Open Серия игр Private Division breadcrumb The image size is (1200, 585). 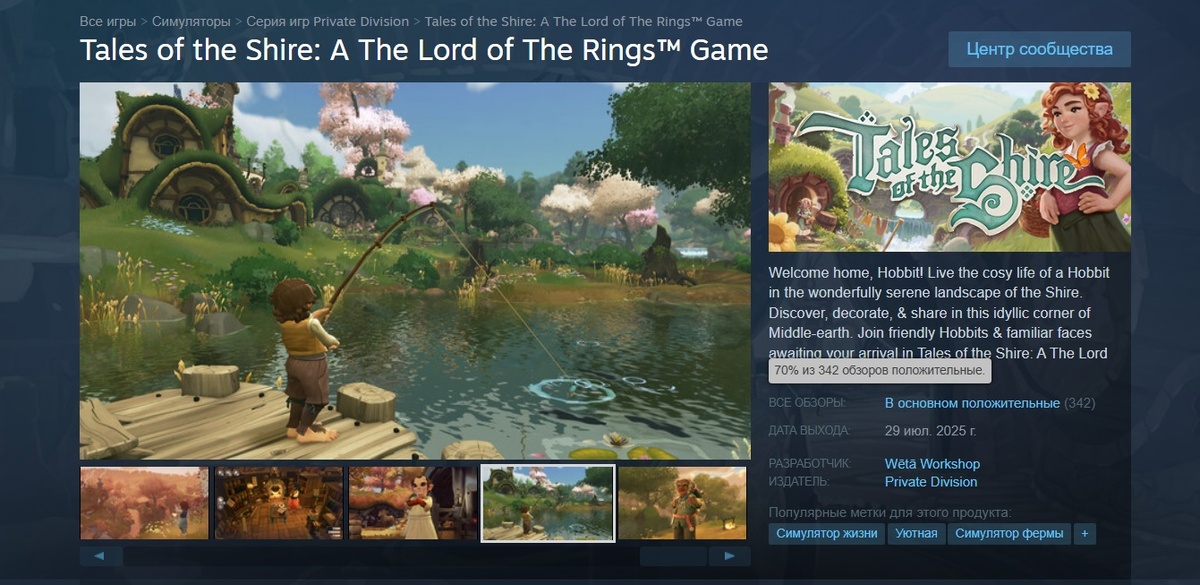click(328, 21)
